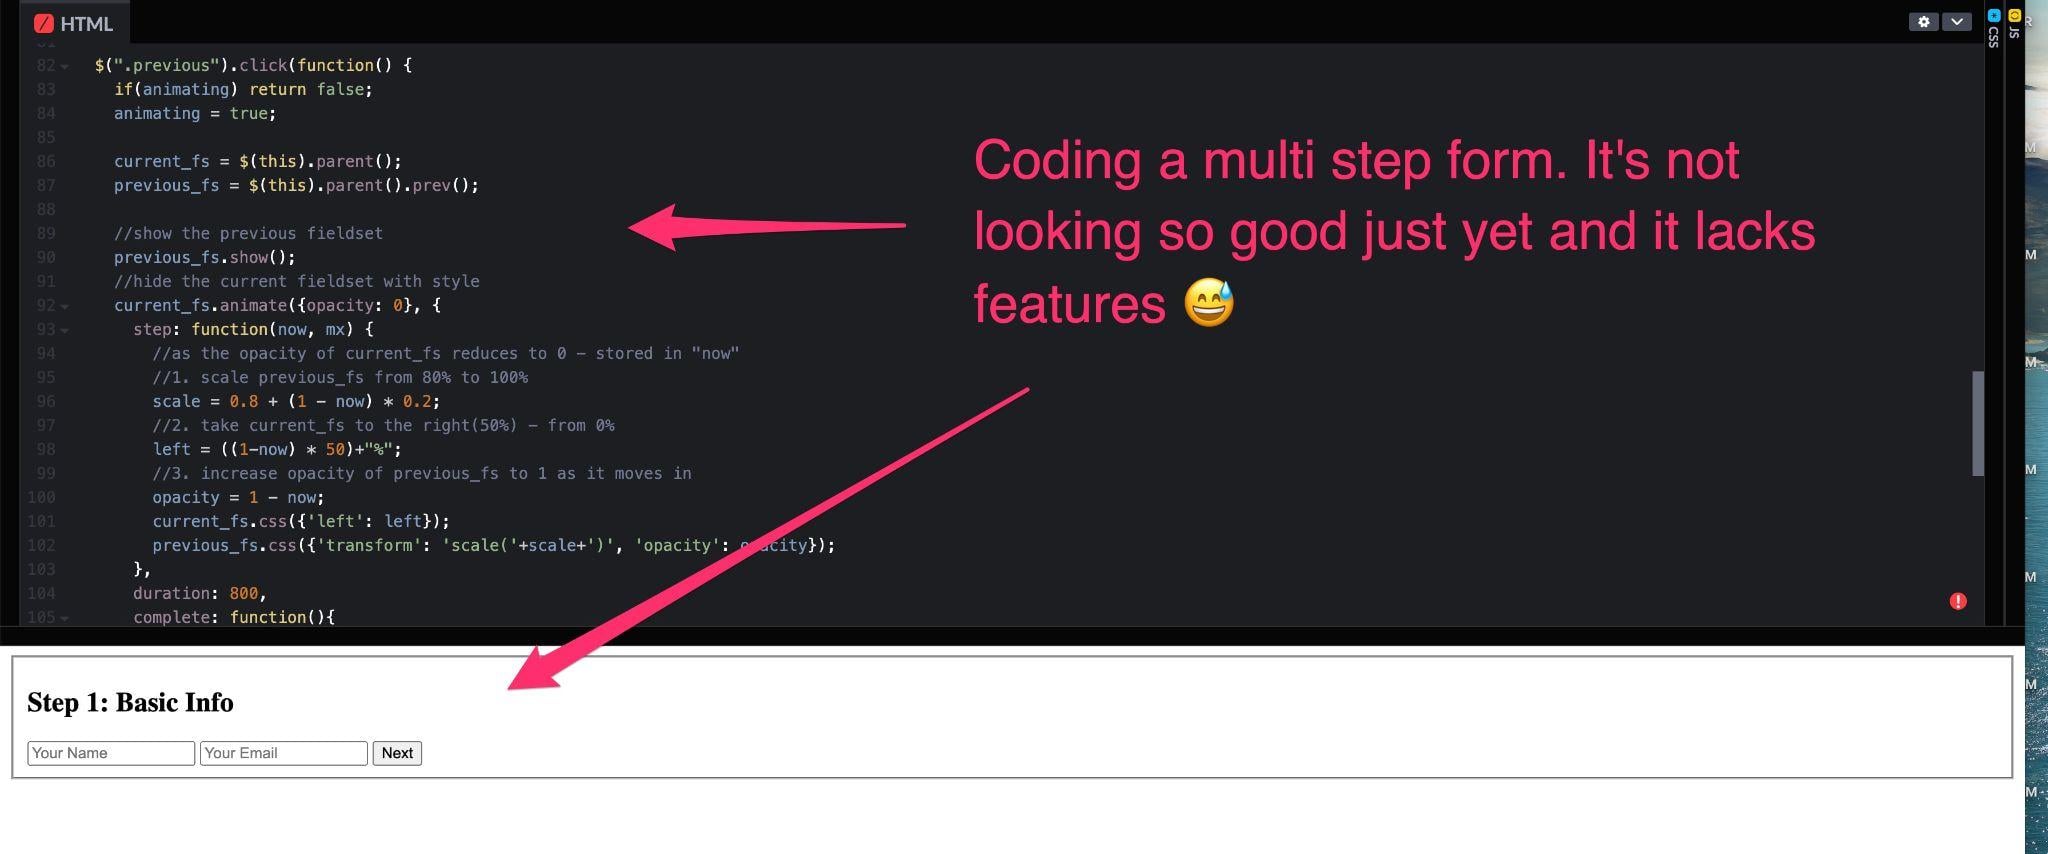Click the 'current_fs.css({'left': left});' line
This screenshot has height=854, width=2048.
[301, 521]
